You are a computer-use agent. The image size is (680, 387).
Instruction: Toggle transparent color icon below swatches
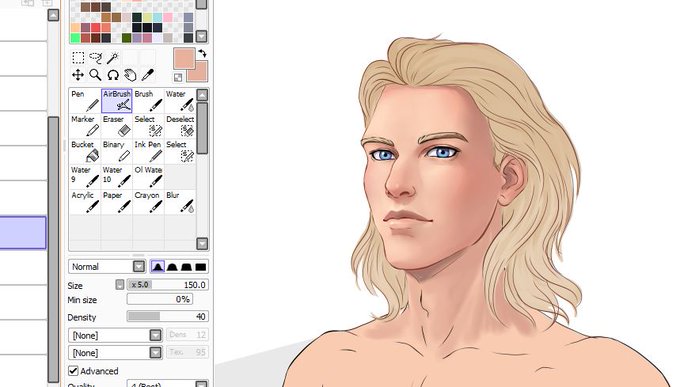pyautogui.click(x=178, y=78)
